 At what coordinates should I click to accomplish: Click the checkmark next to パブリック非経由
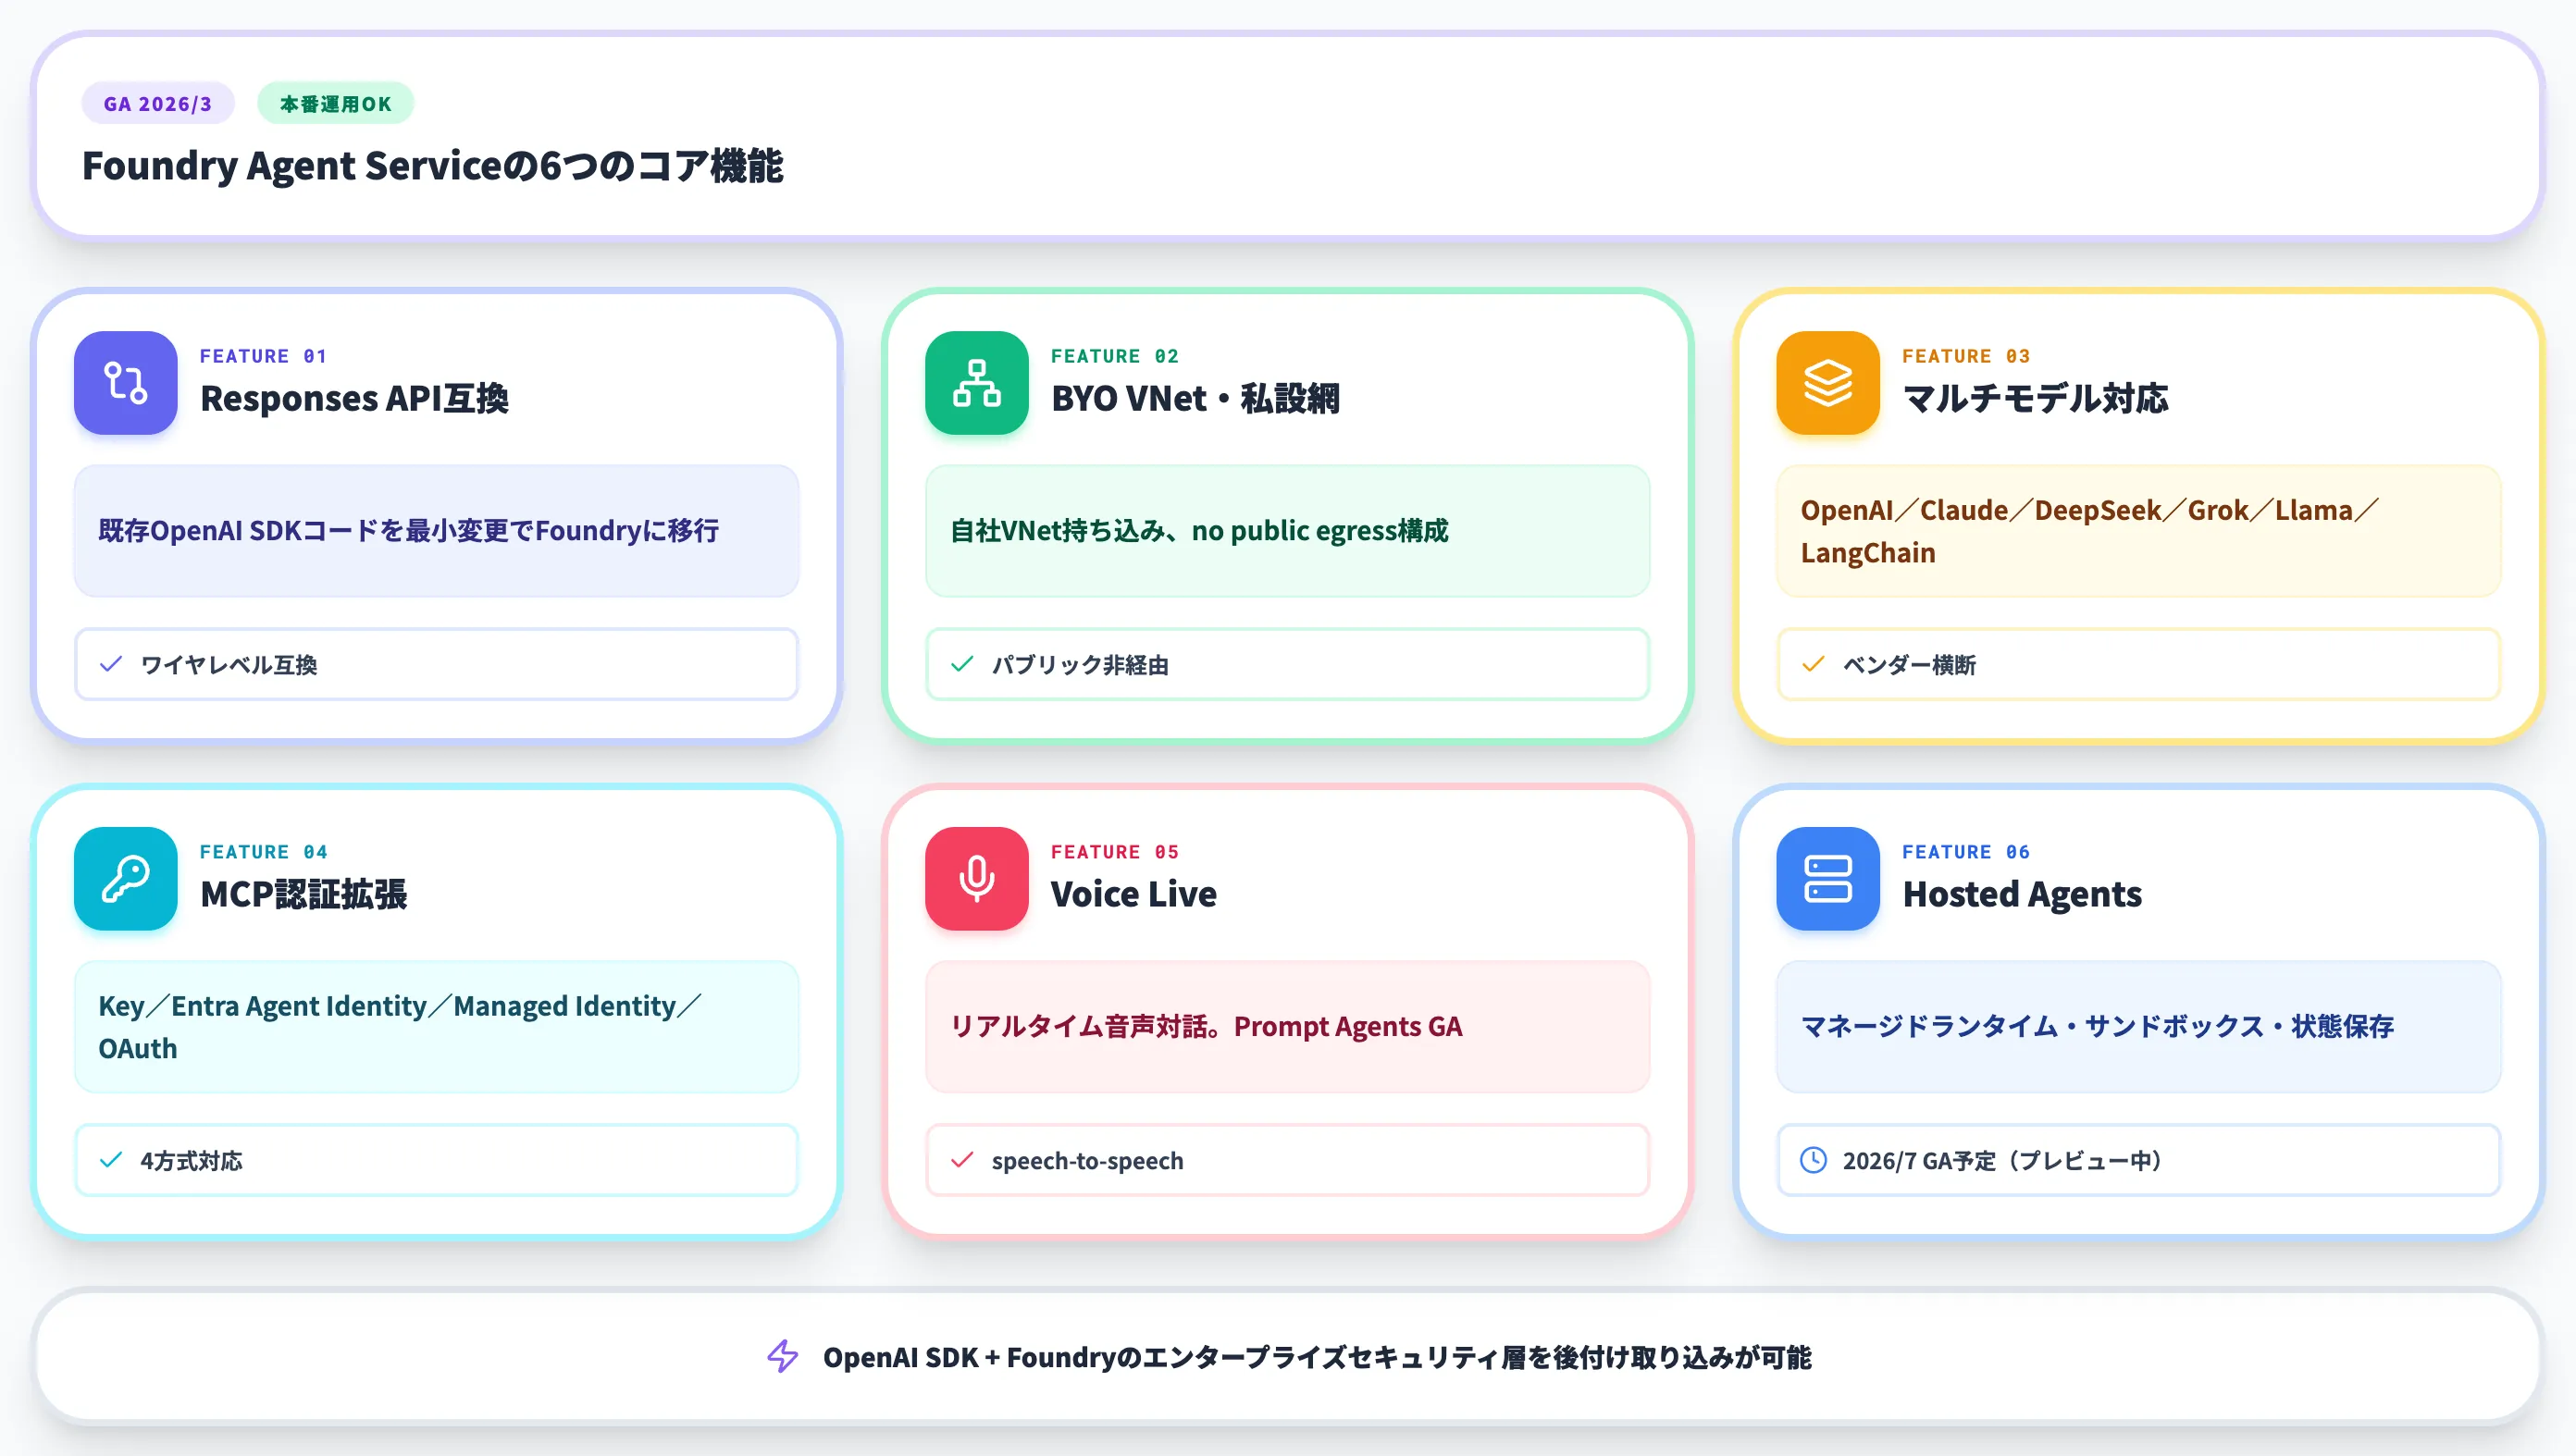[962, 664]
